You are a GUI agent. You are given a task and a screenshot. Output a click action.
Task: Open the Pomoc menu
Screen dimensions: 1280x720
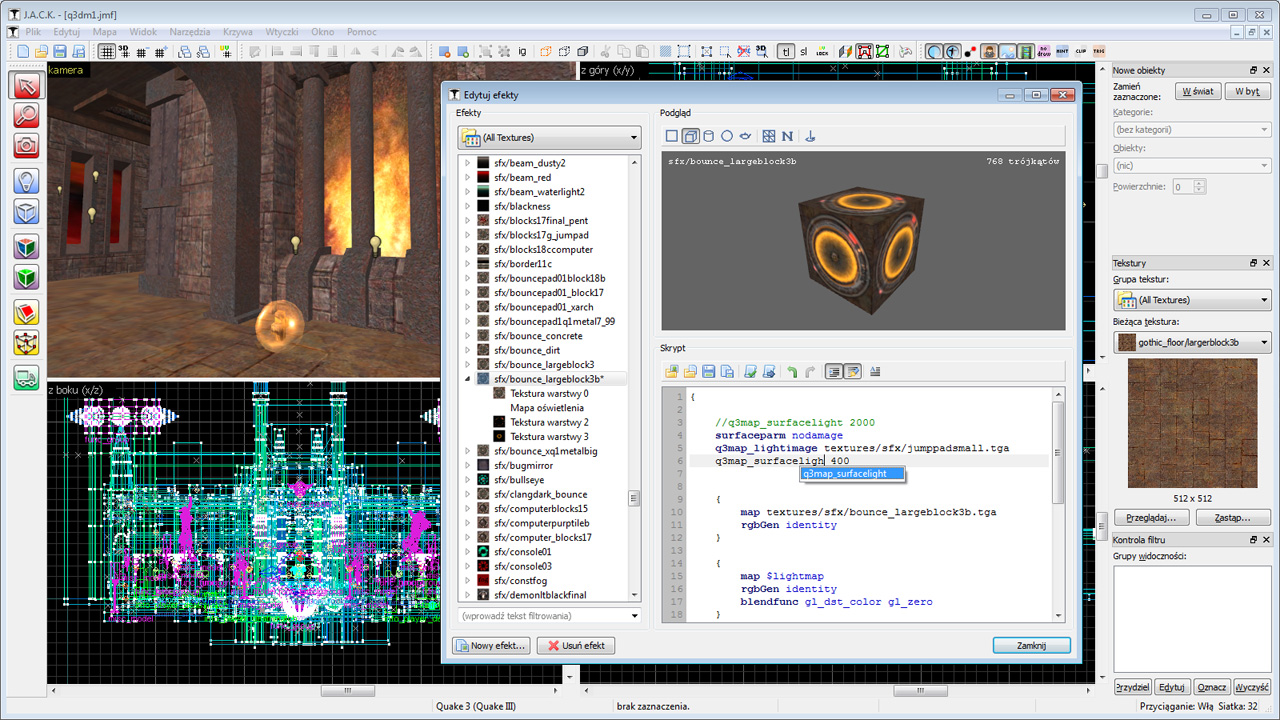coord(362,32)
